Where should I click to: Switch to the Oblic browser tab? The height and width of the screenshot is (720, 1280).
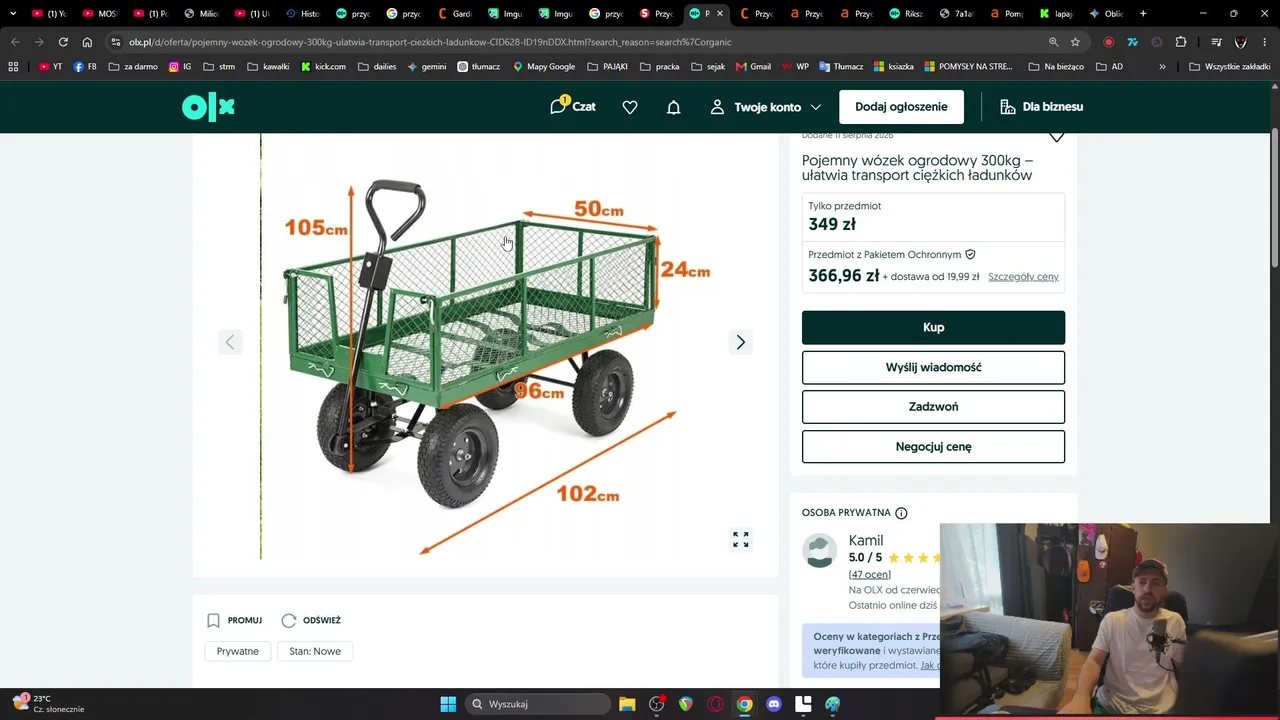tap(1107, 14)
